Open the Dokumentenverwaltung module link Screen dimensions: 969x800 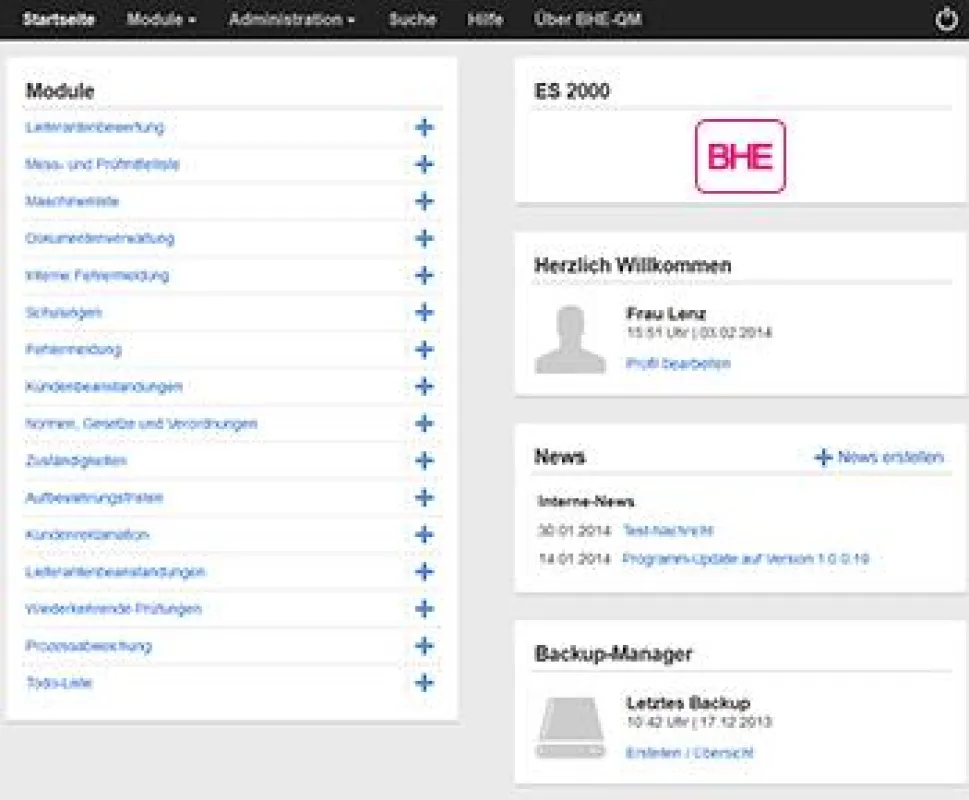99,238
